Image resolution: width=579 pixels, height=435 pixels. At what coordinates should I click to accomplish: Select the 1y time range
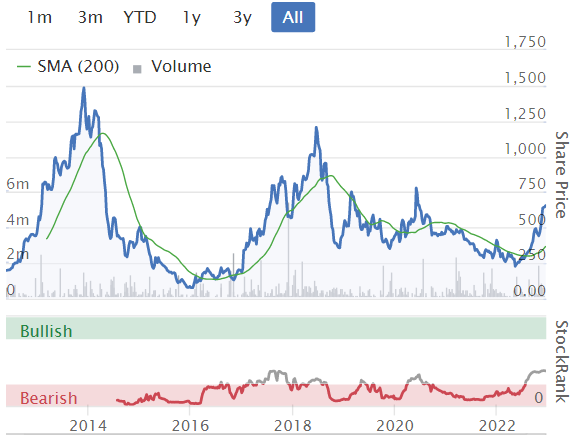(x=192, y=17)
